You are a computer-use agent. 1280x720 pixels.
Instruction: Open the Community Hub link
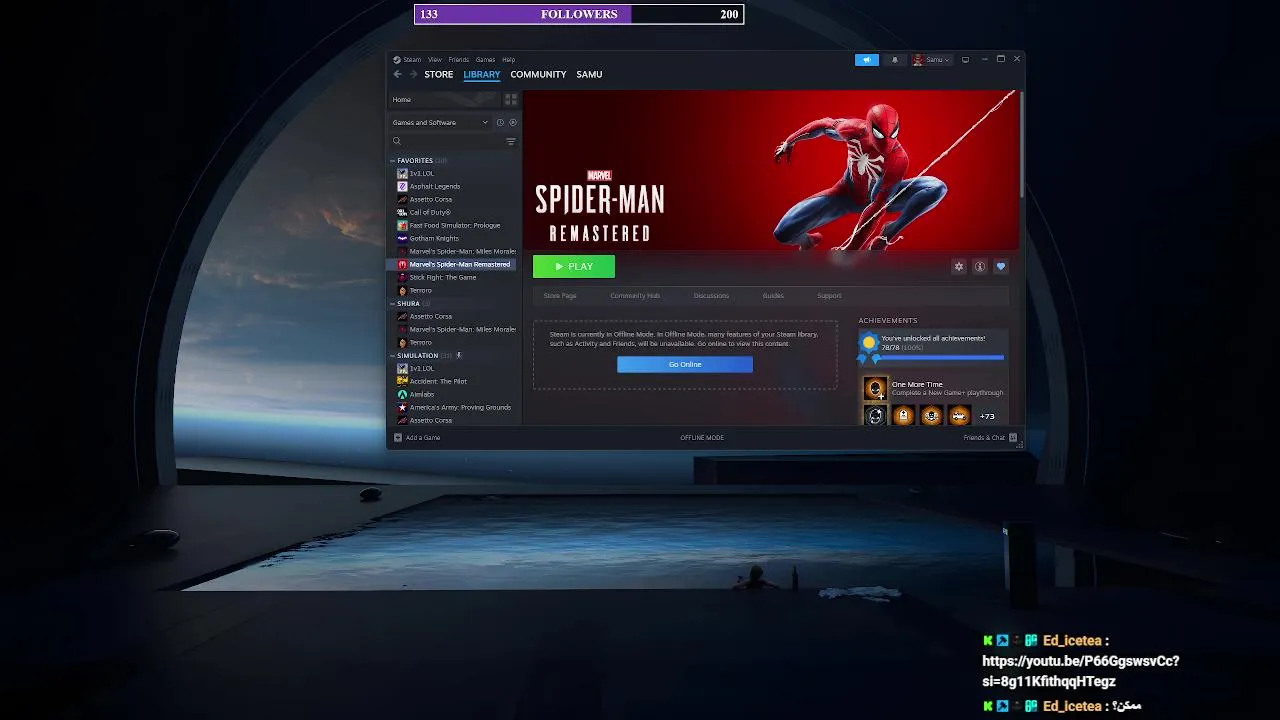635,295
